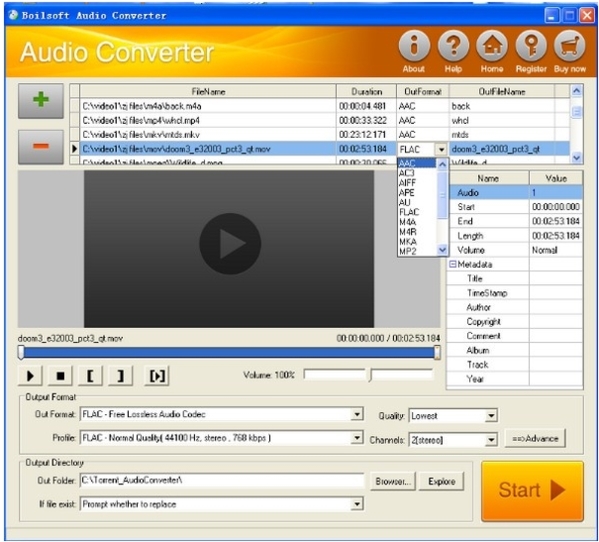This screenshot has height=542, width=599.
Task: Select the doom3_e32003_pct3_qt.mov file row
Action: tap(319, 149)
